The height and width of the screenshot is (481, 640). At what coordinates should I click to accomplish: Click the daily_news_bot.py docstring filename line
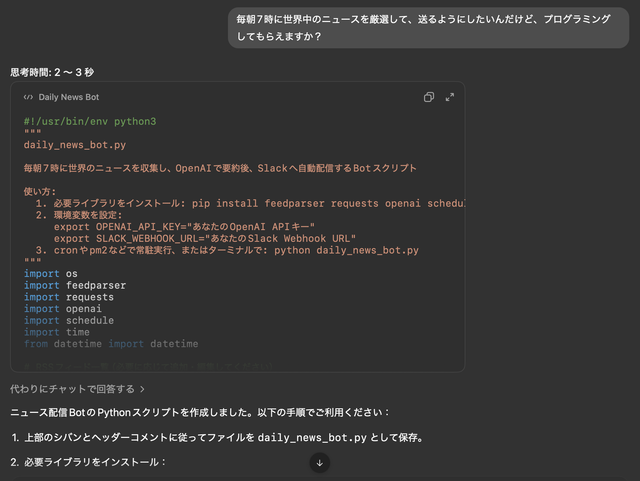tap(66, 144)
